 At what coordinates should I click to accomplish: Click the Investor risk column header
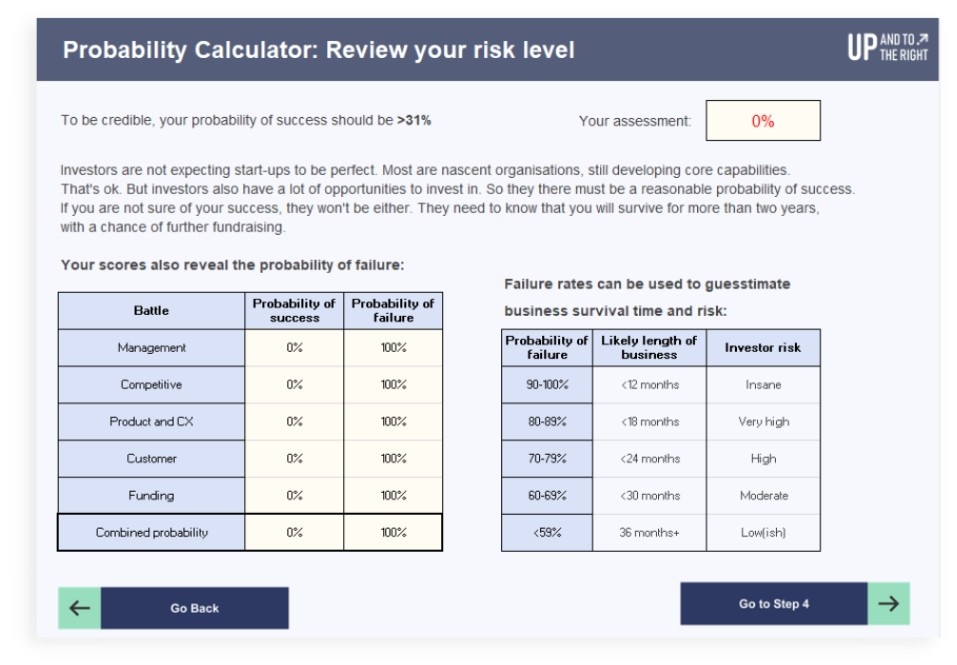coord(763,348)
